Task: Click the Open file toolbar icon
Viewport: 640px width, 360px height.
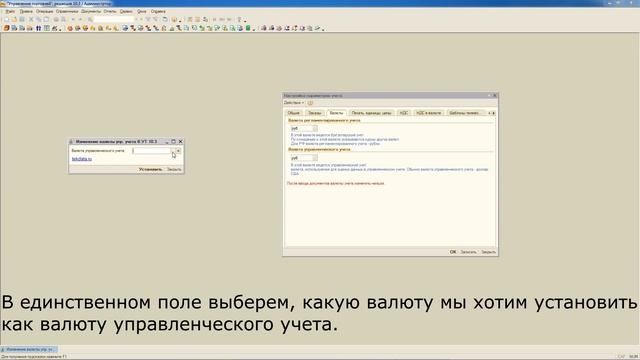Action: click(14, 20)
